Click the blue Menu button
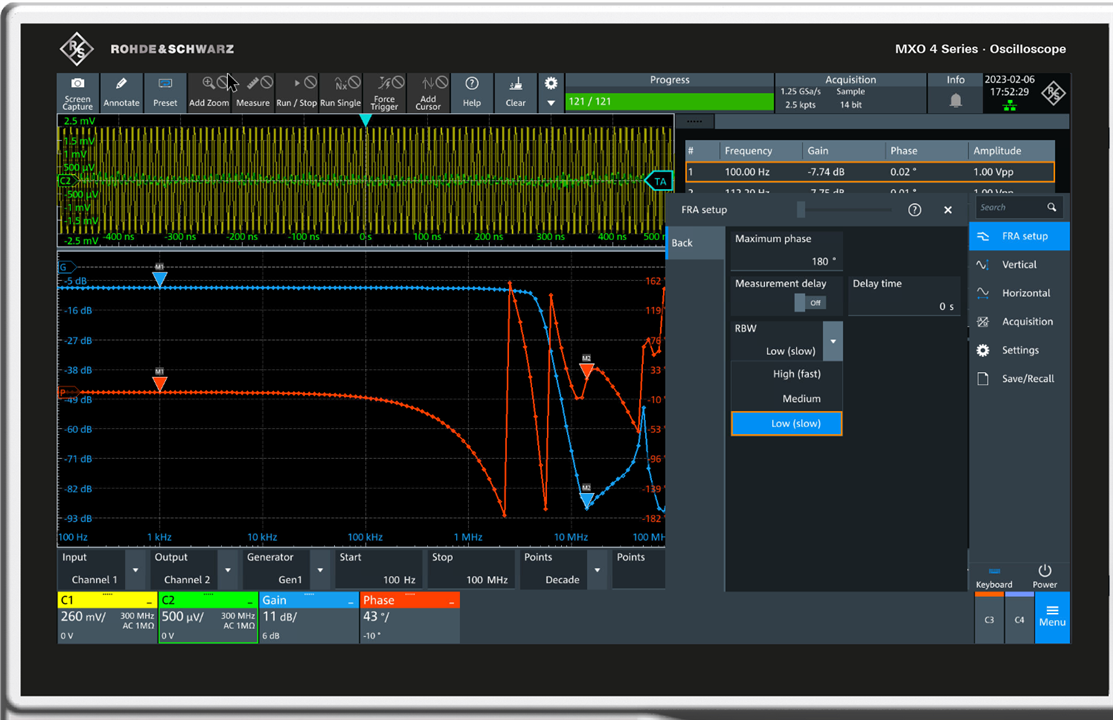The width and height of the screenshot is (1113, 720). [1051, 616]
